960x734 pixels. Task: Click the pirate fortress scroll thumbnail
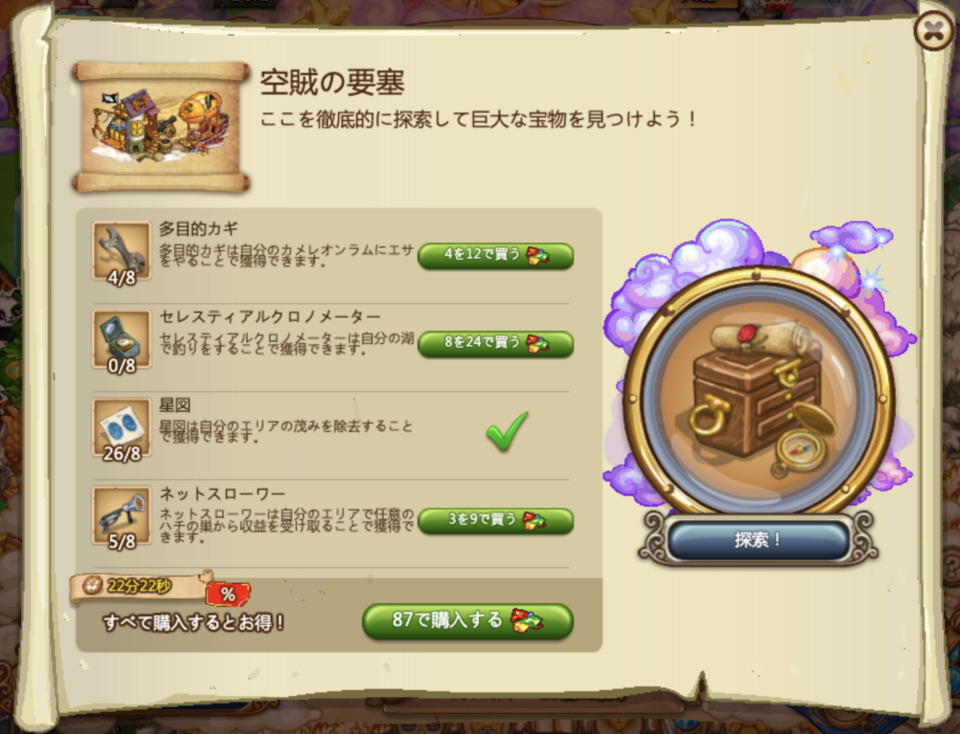161,127
